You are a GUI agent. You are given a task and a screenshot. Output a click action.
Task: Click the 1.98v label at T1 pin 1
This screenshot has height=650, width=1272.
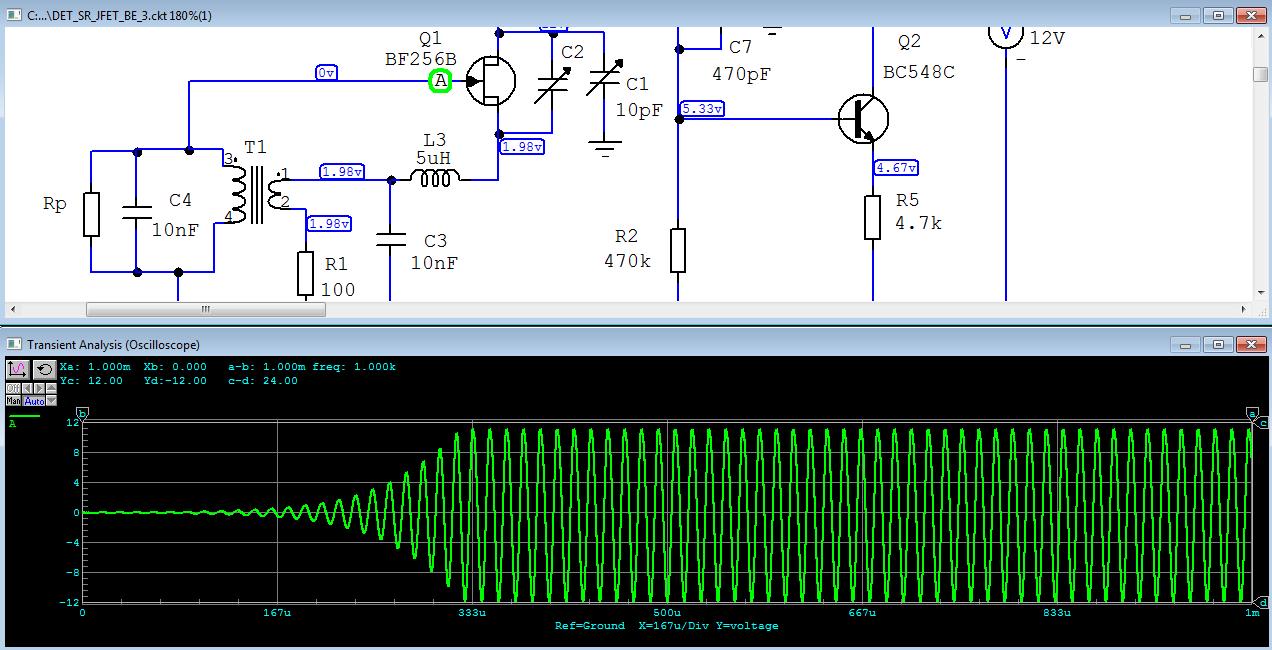click(342, 172)
